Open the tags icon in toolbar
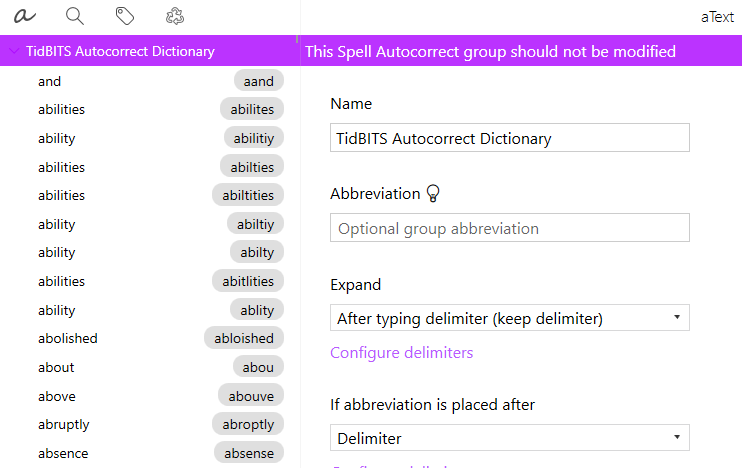Screen dimensions: 742x468 pyautogui.click(x=124, y=16)
